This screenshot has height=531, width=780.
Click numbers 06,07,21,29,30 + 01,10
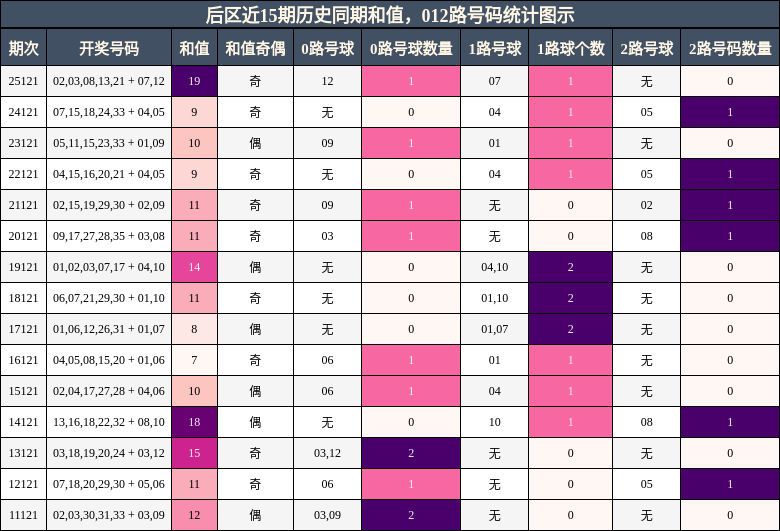(x=109, y=298)
